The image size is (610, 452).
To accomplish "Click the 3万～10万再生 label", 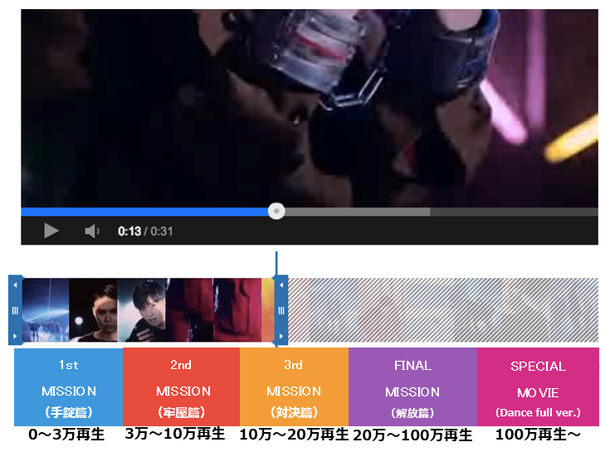I will tap(175, 434).
